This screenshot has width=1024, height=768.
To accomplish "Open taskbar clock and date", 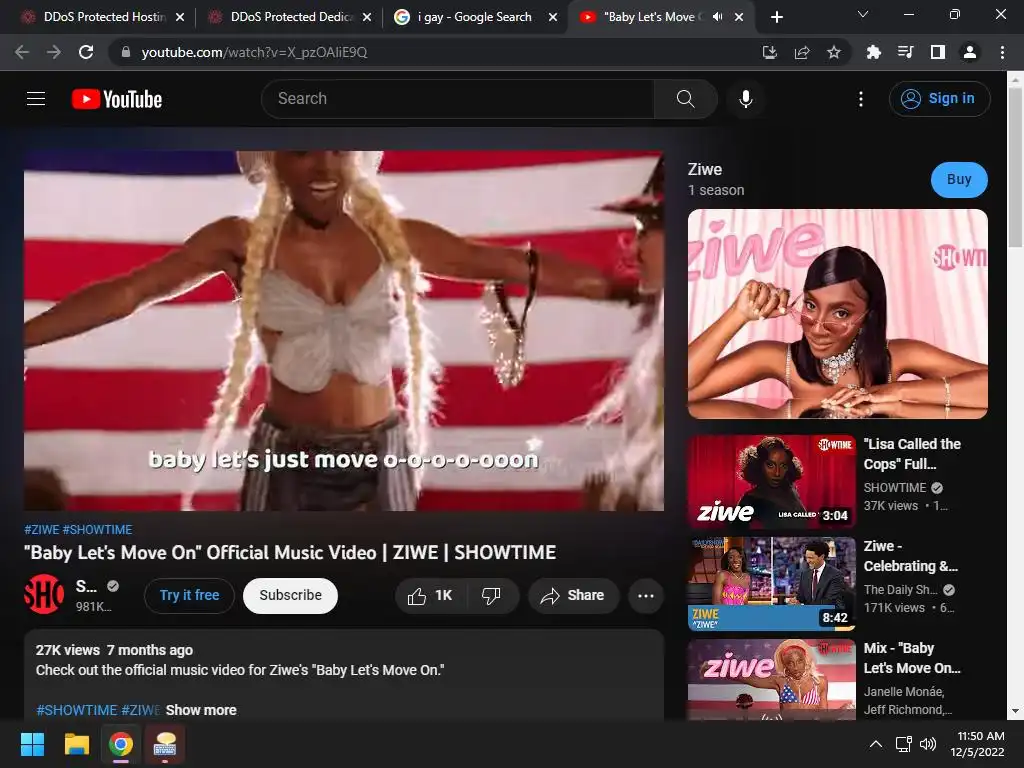I will click(978, 744).
